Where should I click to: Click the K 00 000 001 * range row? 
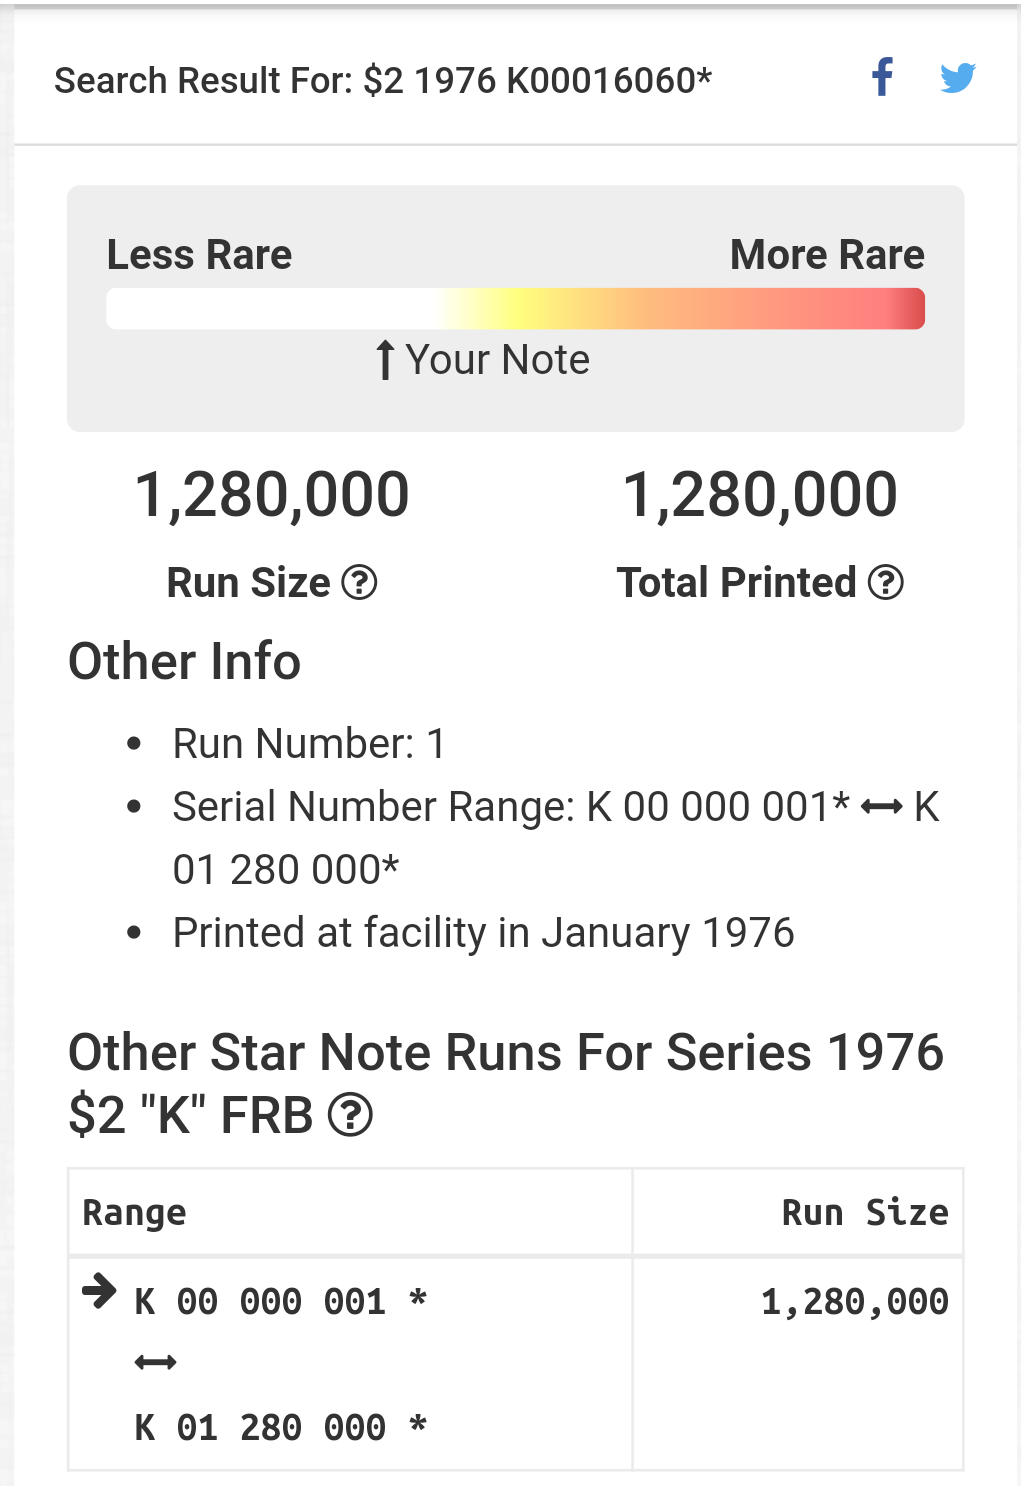350,1364
